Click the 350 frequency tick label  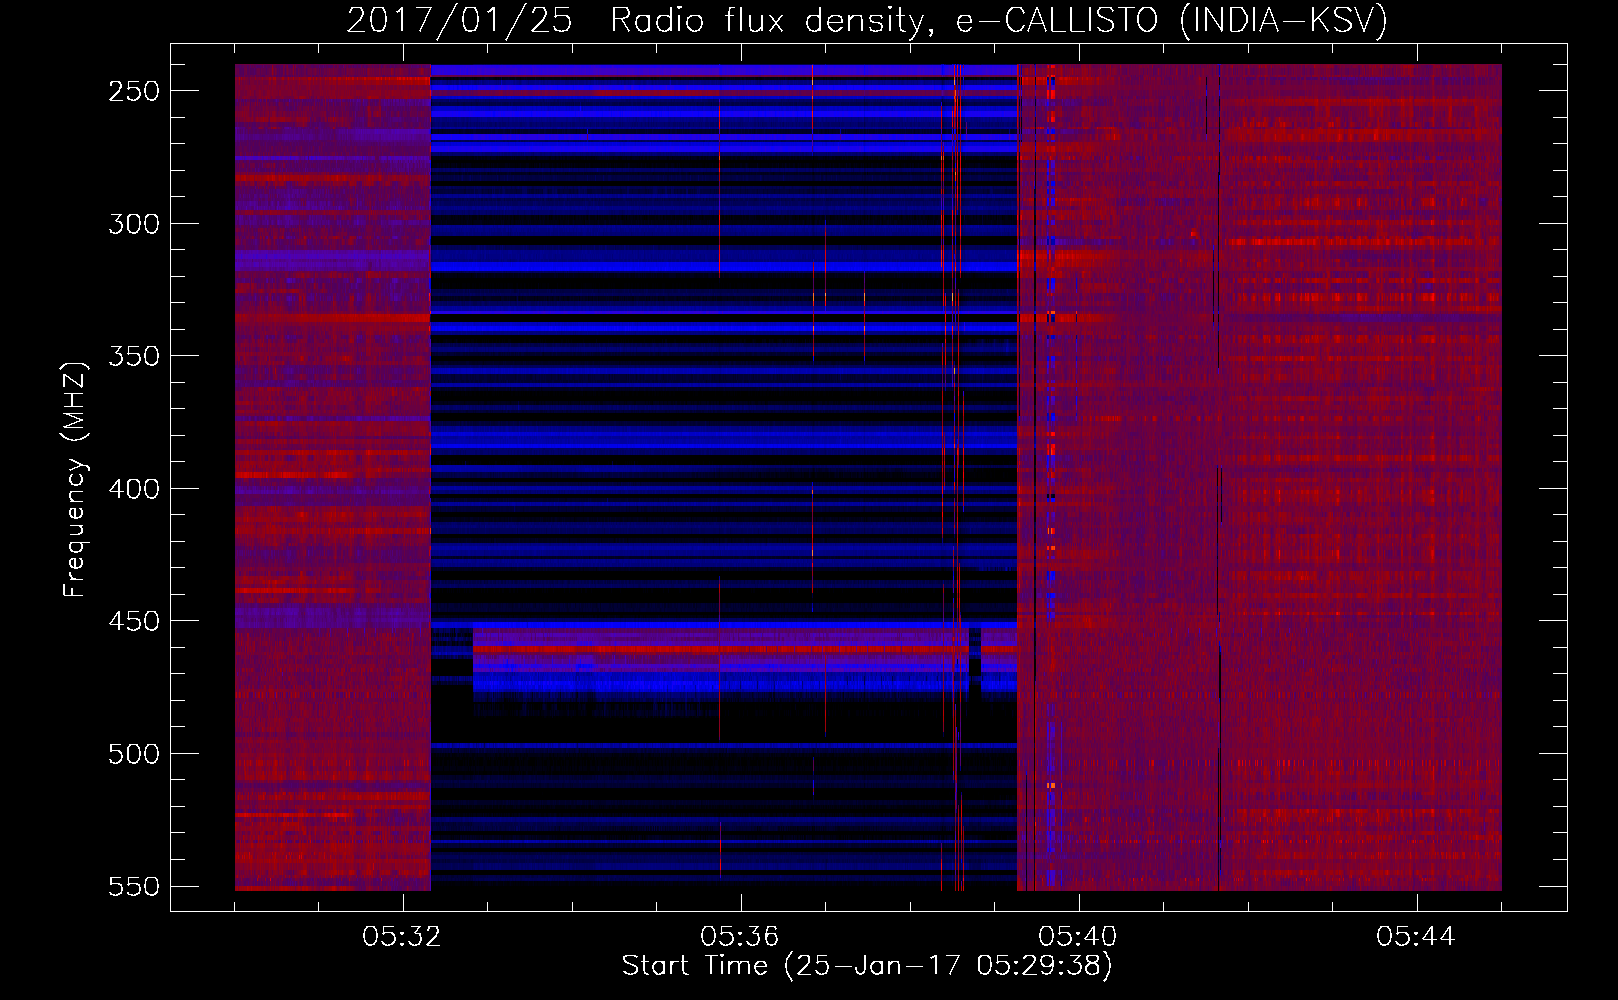[134, 356]
